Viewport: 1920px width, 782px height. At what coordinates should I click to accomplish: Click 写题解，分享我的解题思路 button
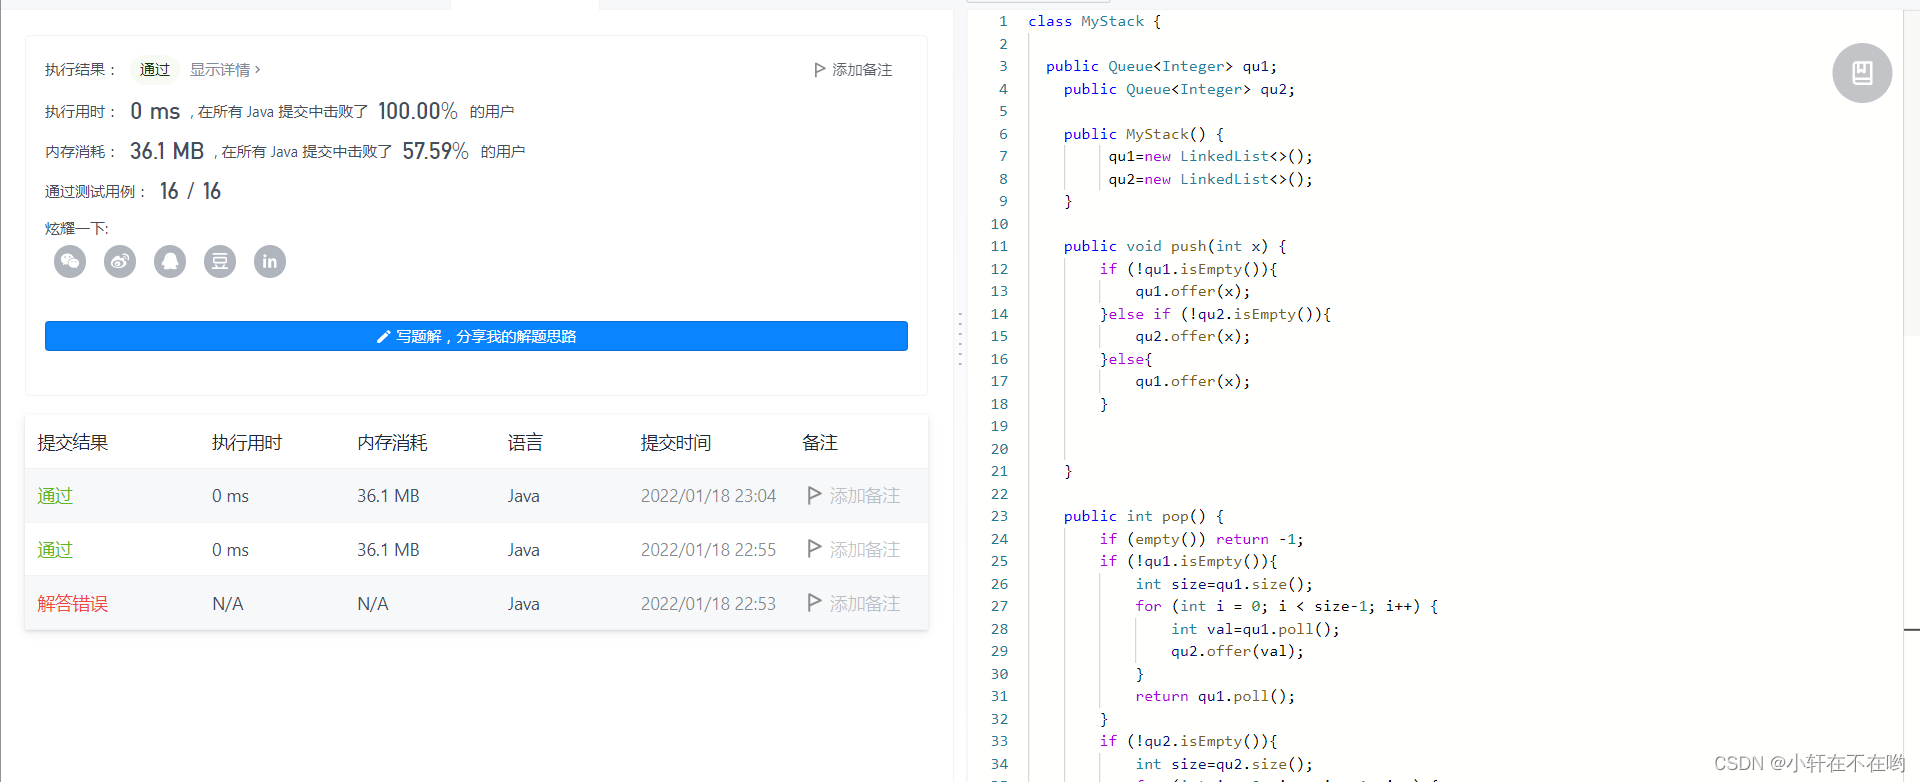tap(476, 336)
